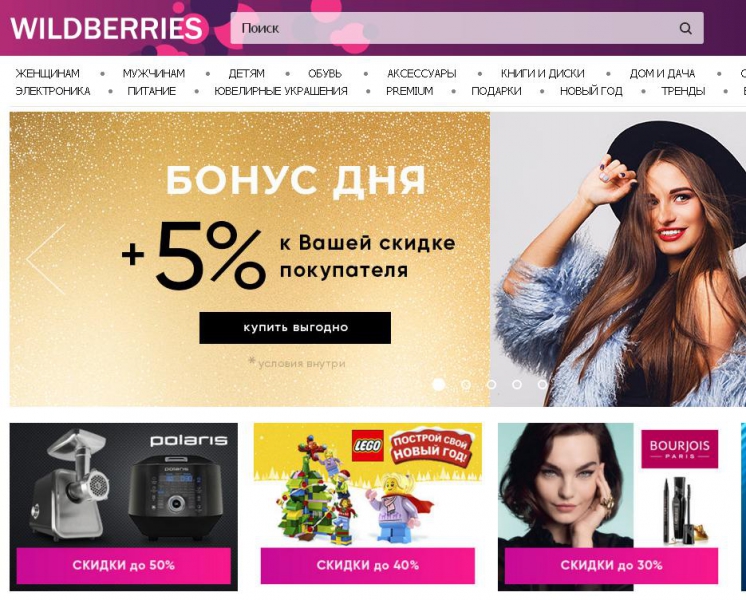Go to previous banner with left arrow
Screen dimensions: 746x600
[x=46, y=259]
